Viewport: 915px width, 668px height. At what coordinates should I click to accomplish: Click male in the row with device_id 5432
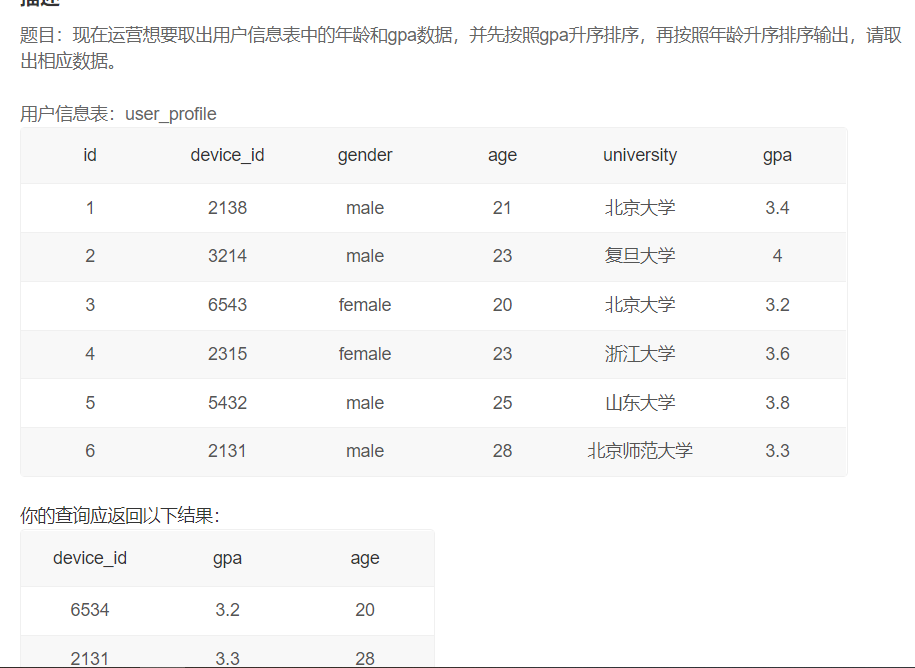point(365,403)
